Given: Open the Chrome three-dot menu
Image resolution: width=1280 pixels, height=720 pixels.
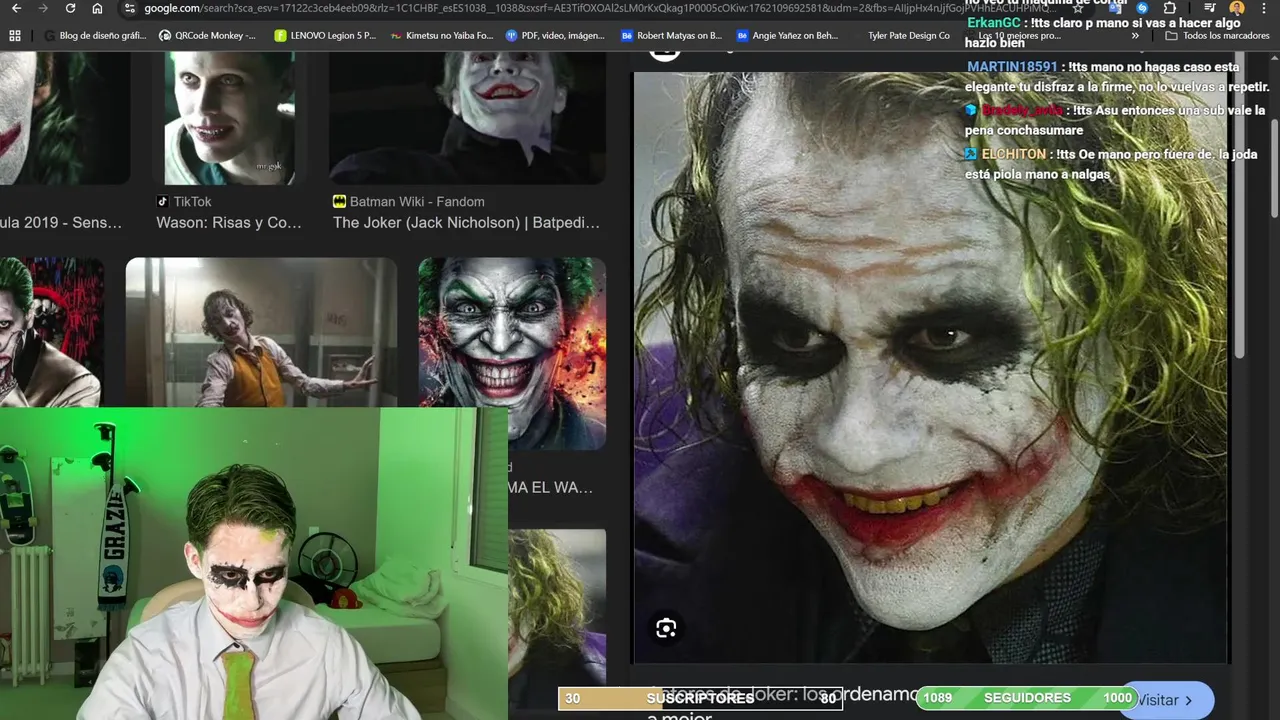Looking at the screenshot, I should point(1265,8).
